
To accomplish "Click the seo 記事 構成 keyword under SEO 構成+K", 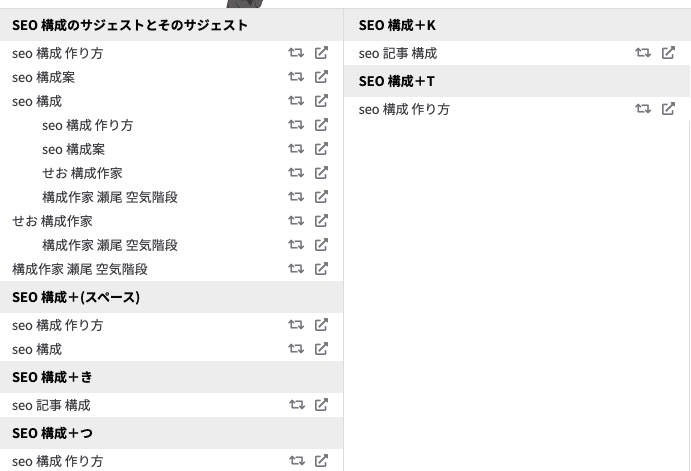I will (397, 53).
